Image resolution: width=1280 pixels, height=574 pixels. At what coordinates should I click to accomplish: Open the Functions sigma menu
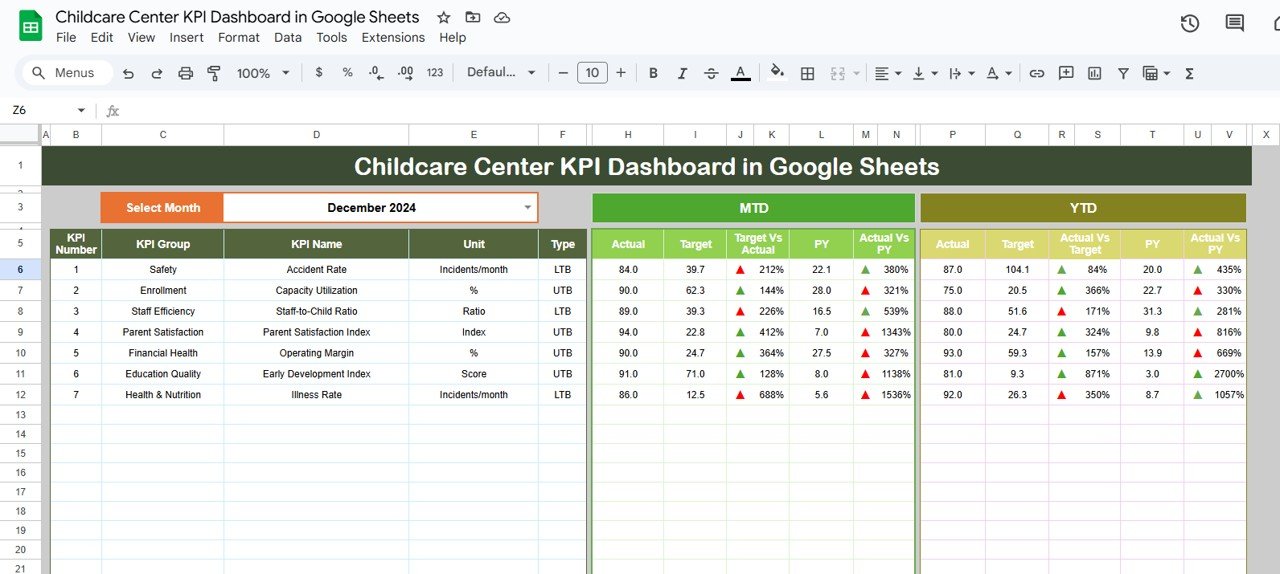click(x=1190, y=73)
